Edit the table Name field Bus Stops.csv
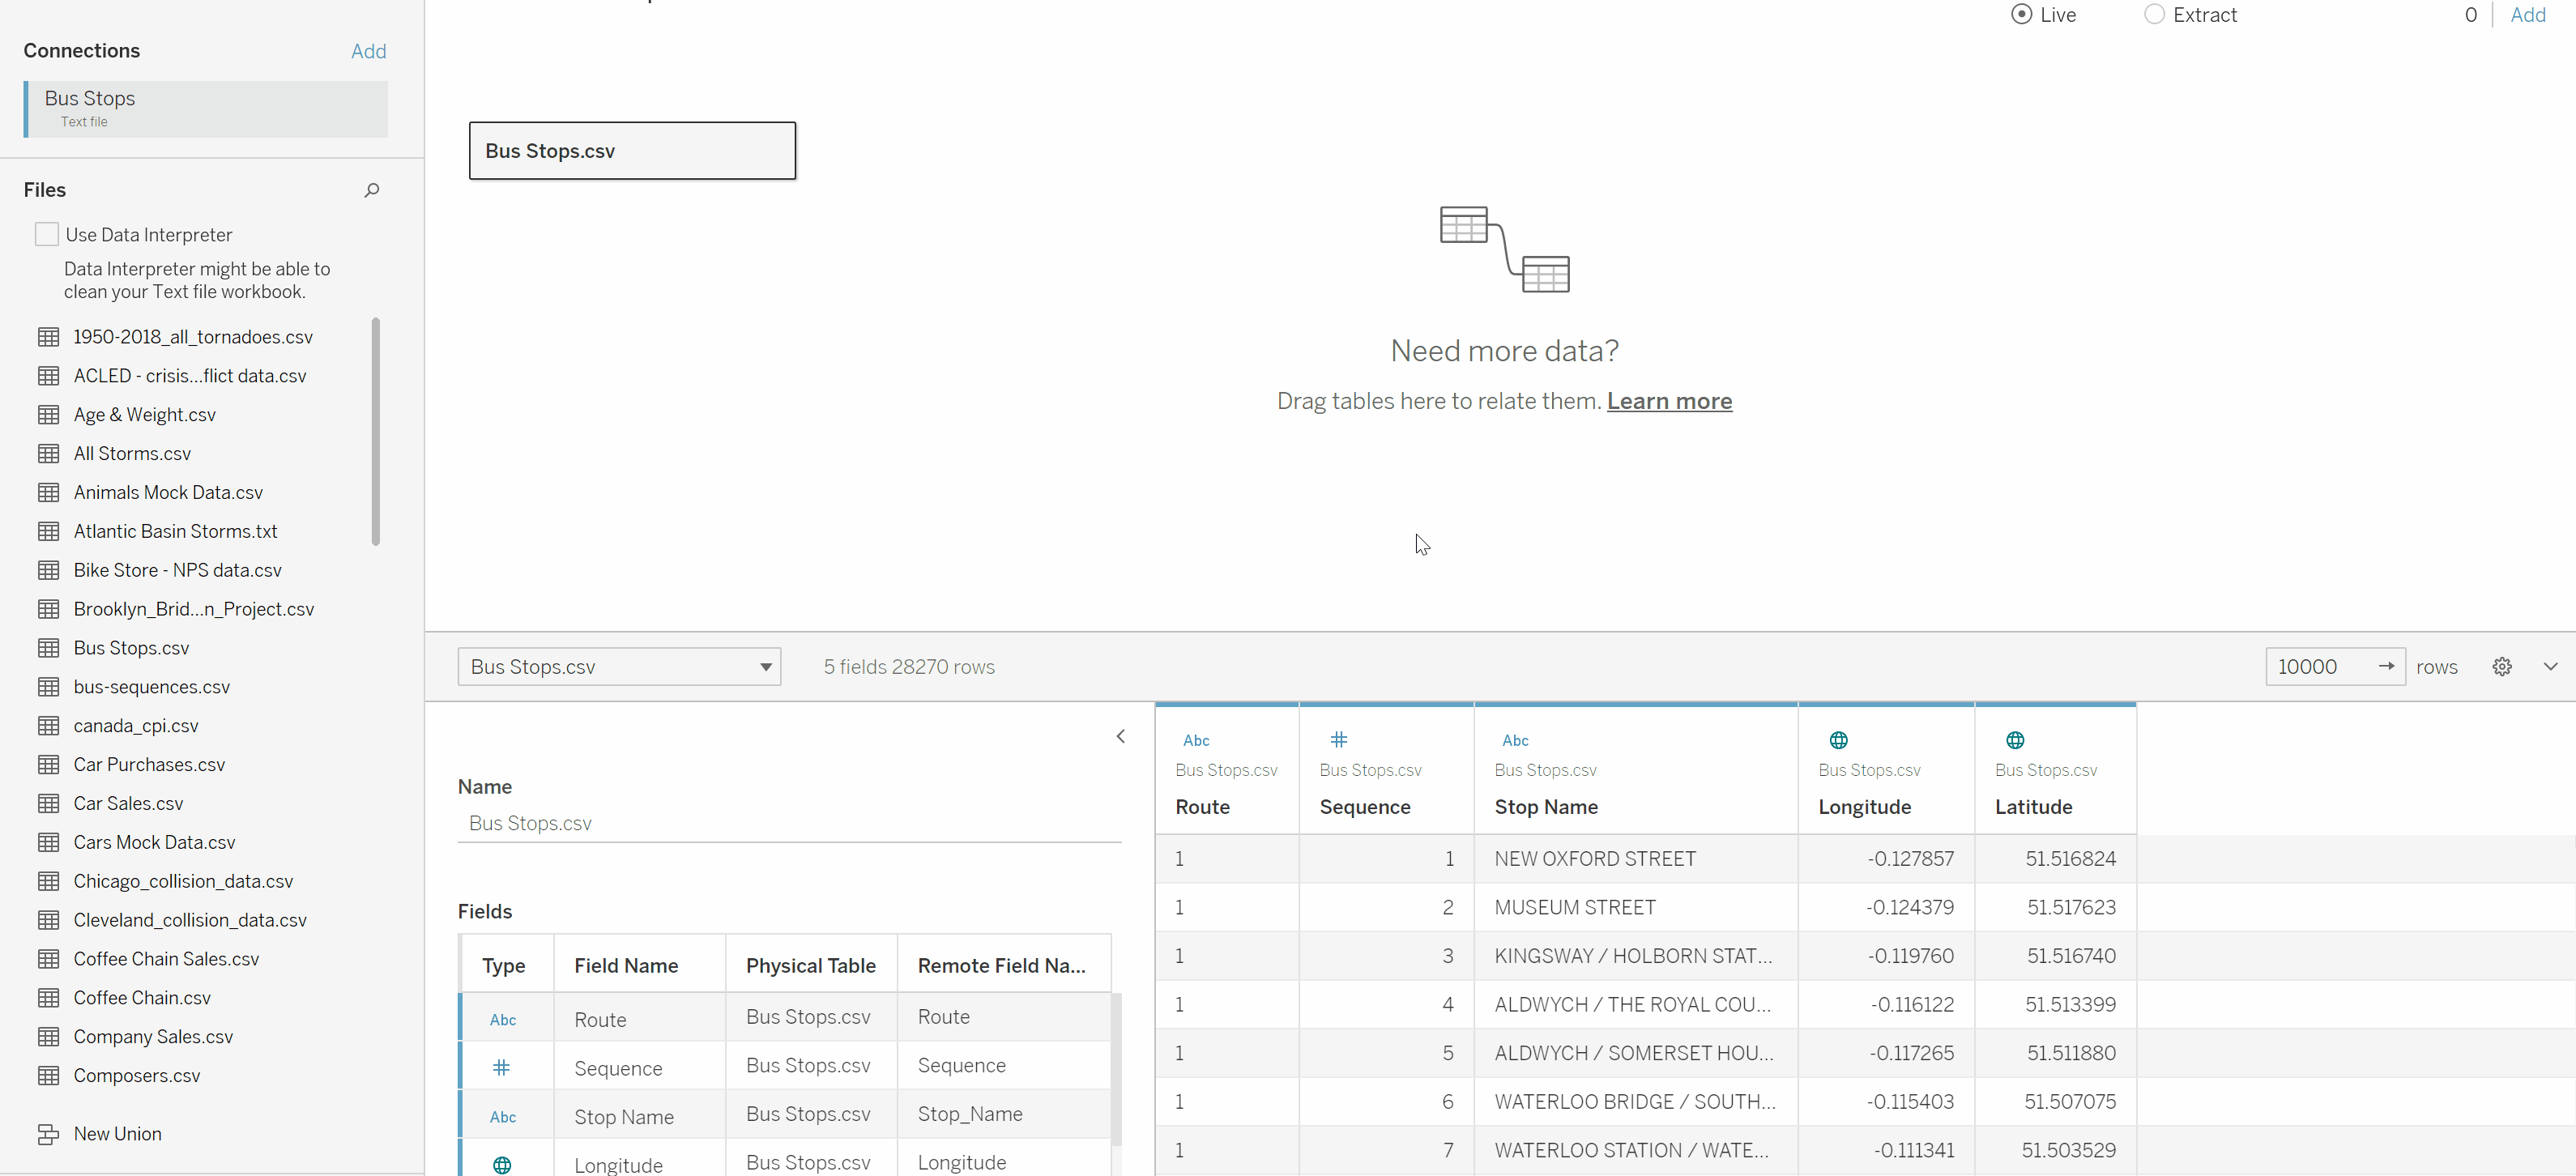Viewport: 2576px width, 1176px height. (789, 823)
